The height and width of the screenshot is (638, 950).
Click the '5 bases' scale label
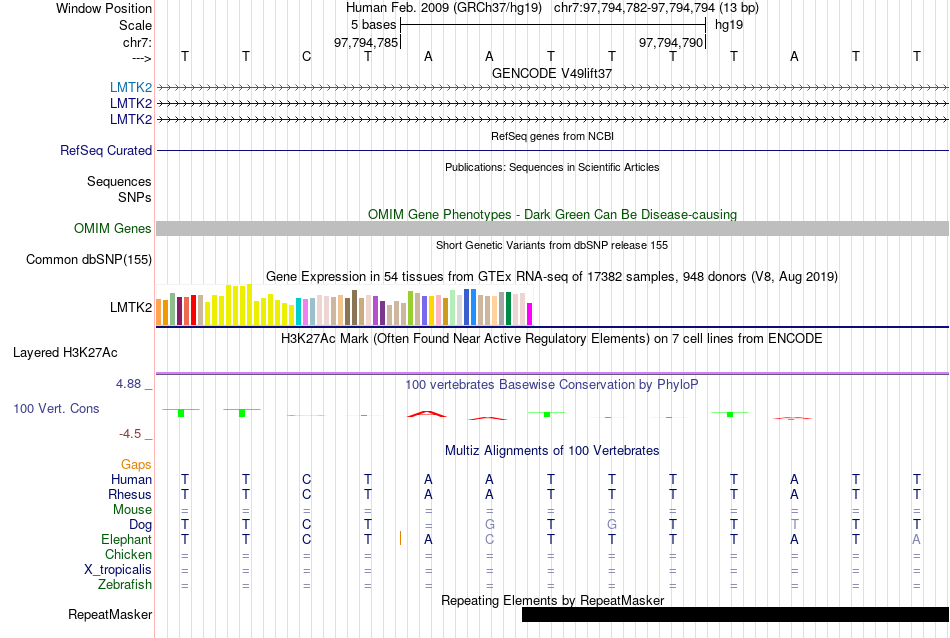(x=373, y=25)
